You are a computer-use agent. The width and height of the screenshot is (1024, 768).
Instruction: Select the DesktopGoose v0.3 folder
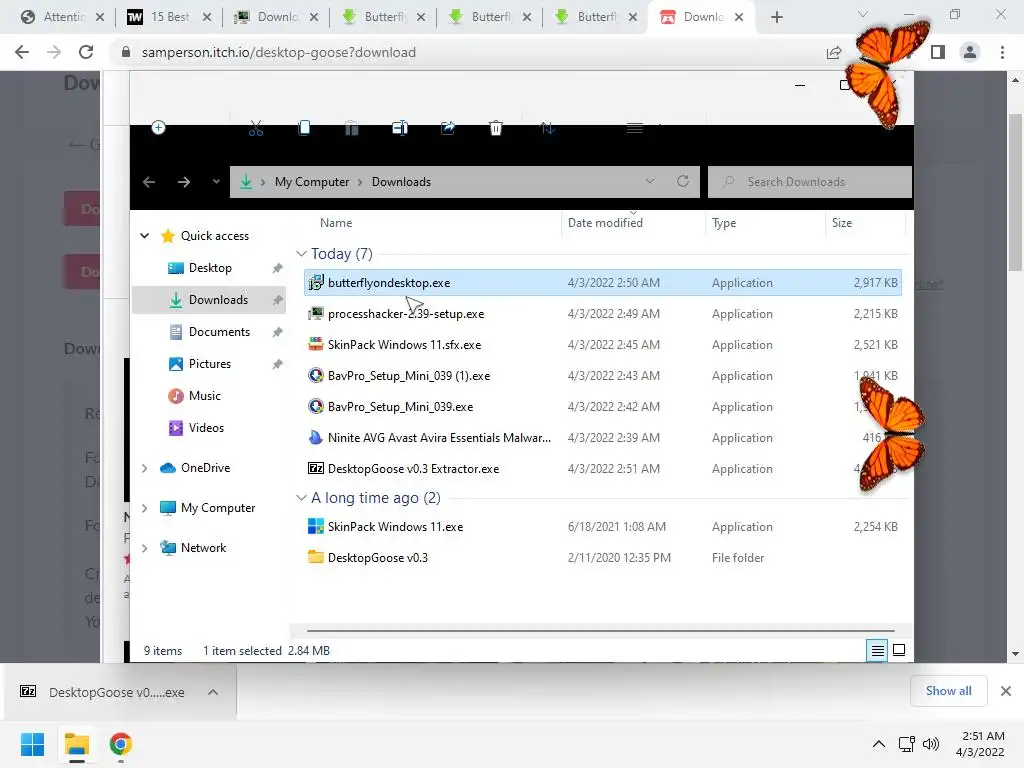[602, 558]
